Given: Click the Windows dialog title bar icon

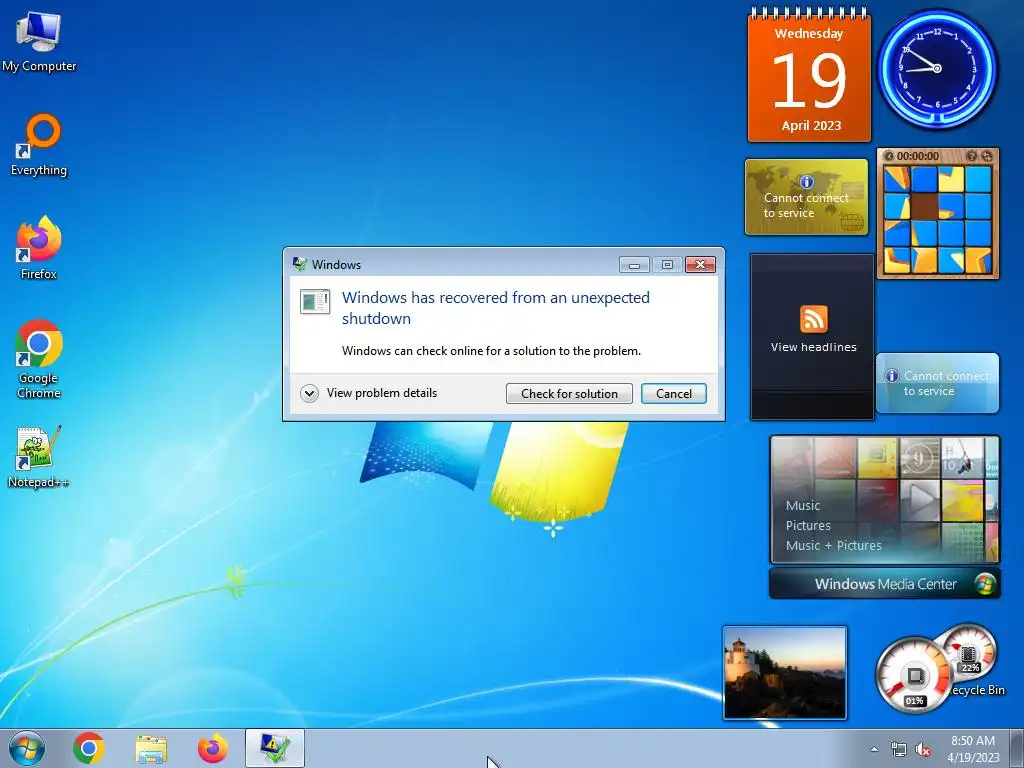Looking at the screenshot, I should point(300,264).
